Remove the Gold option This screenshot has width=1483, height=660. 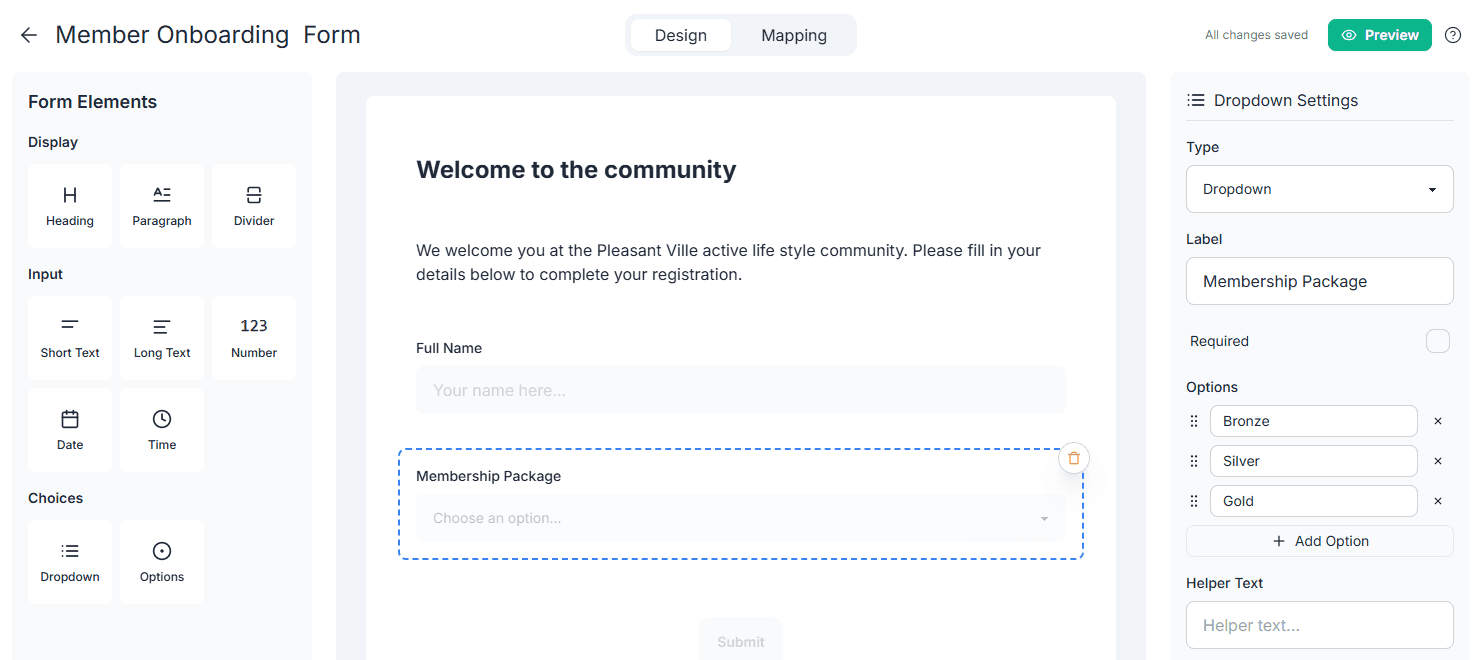click(x=1438, y=500)
